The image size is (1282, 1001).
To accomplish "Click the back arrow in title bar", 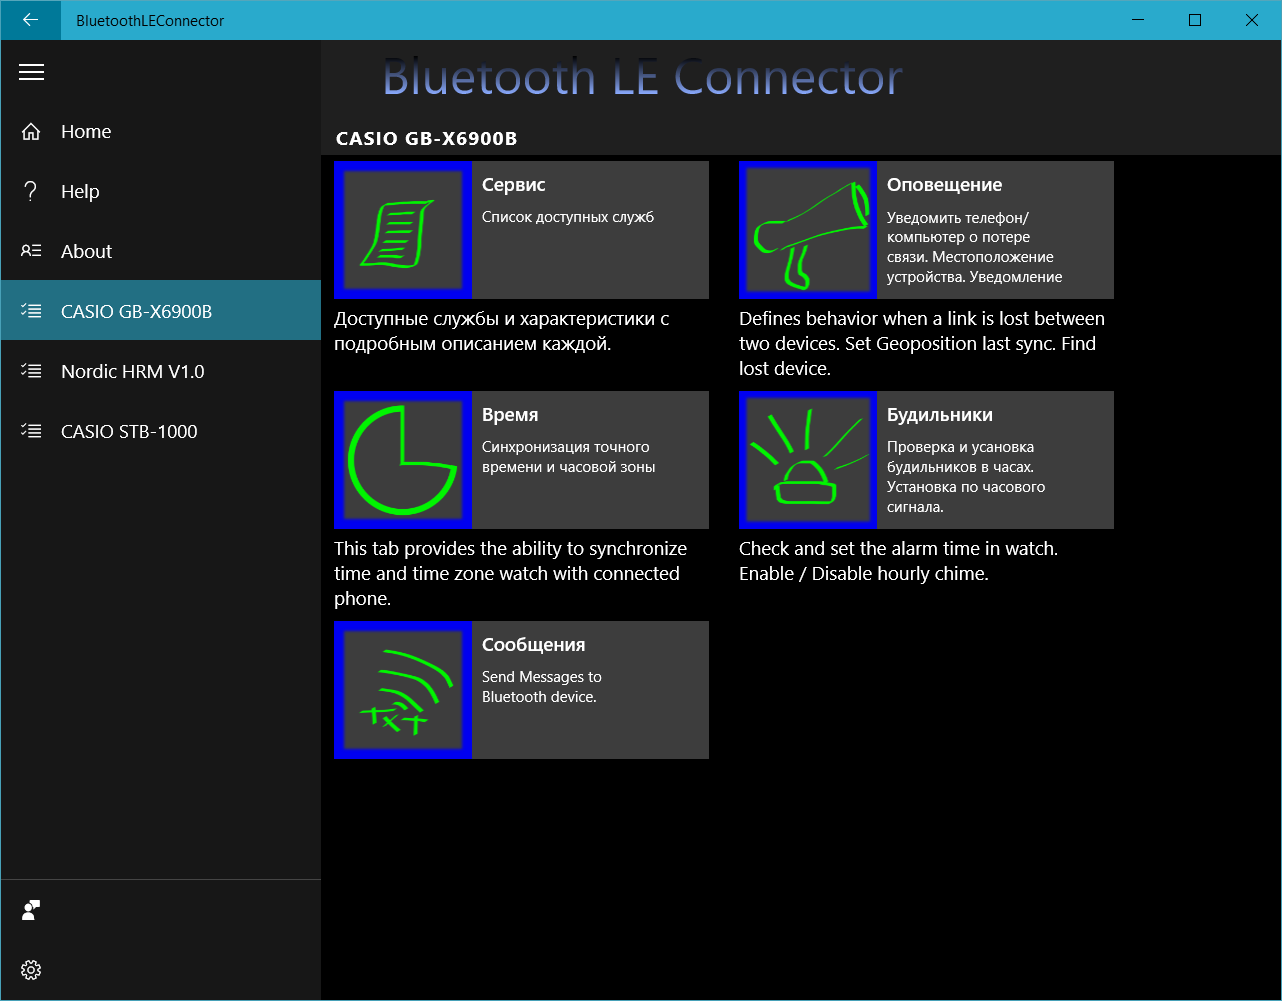I will click(30, 20).
